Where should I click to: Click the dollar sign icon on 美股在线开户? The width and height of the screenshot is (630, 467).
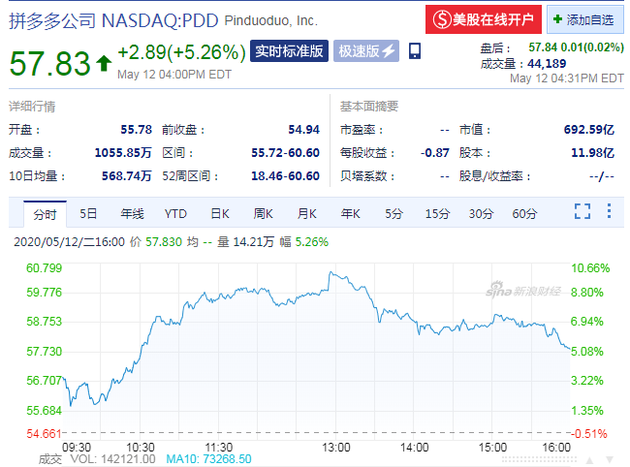click(442, 19)
